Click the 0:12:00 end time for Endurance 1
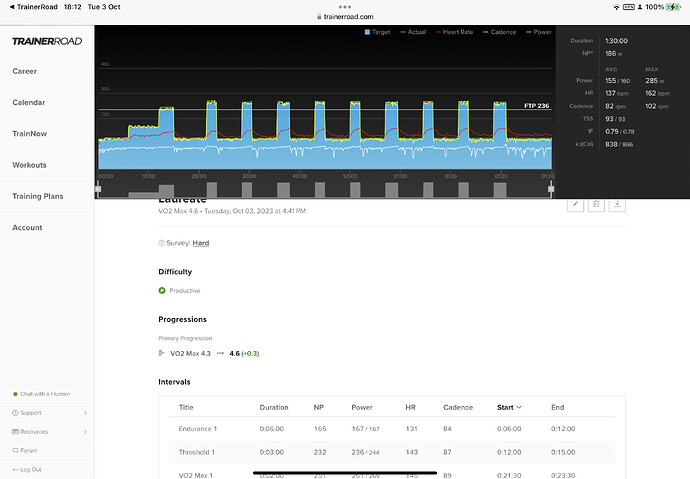 point(563,428)
